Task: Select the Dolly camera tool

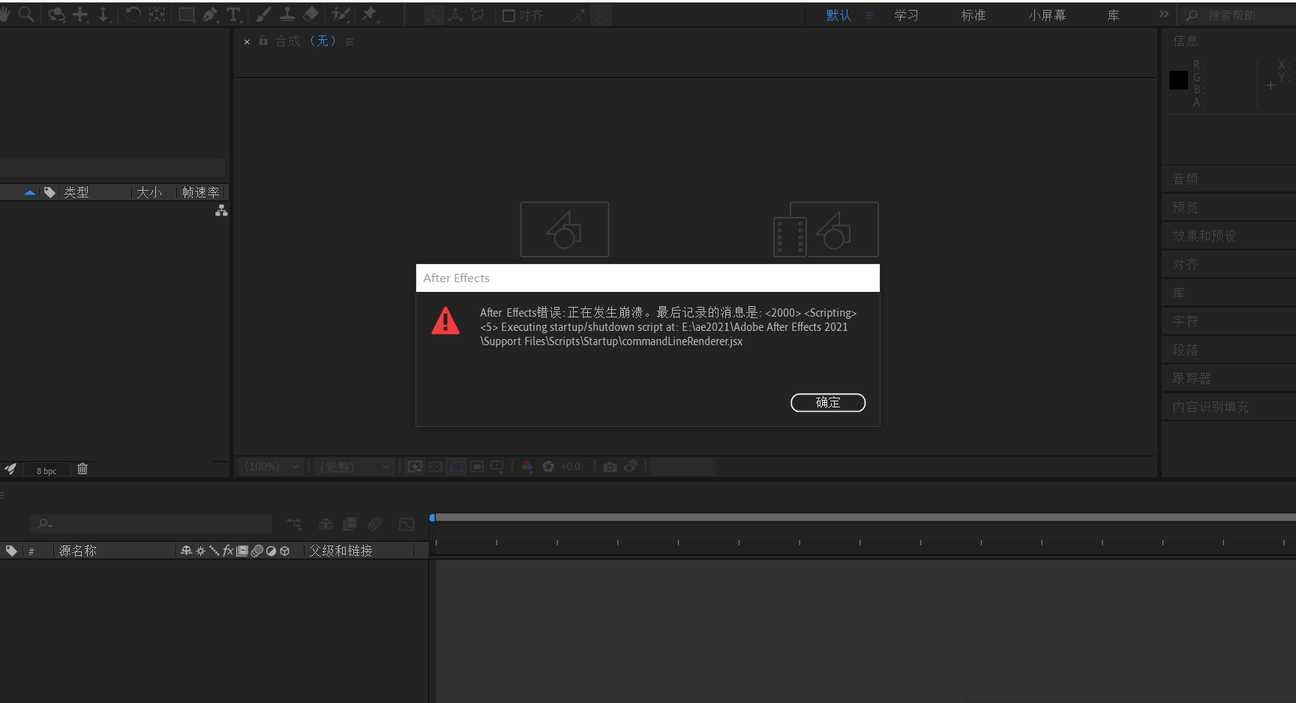Action: tap(103, 15)
